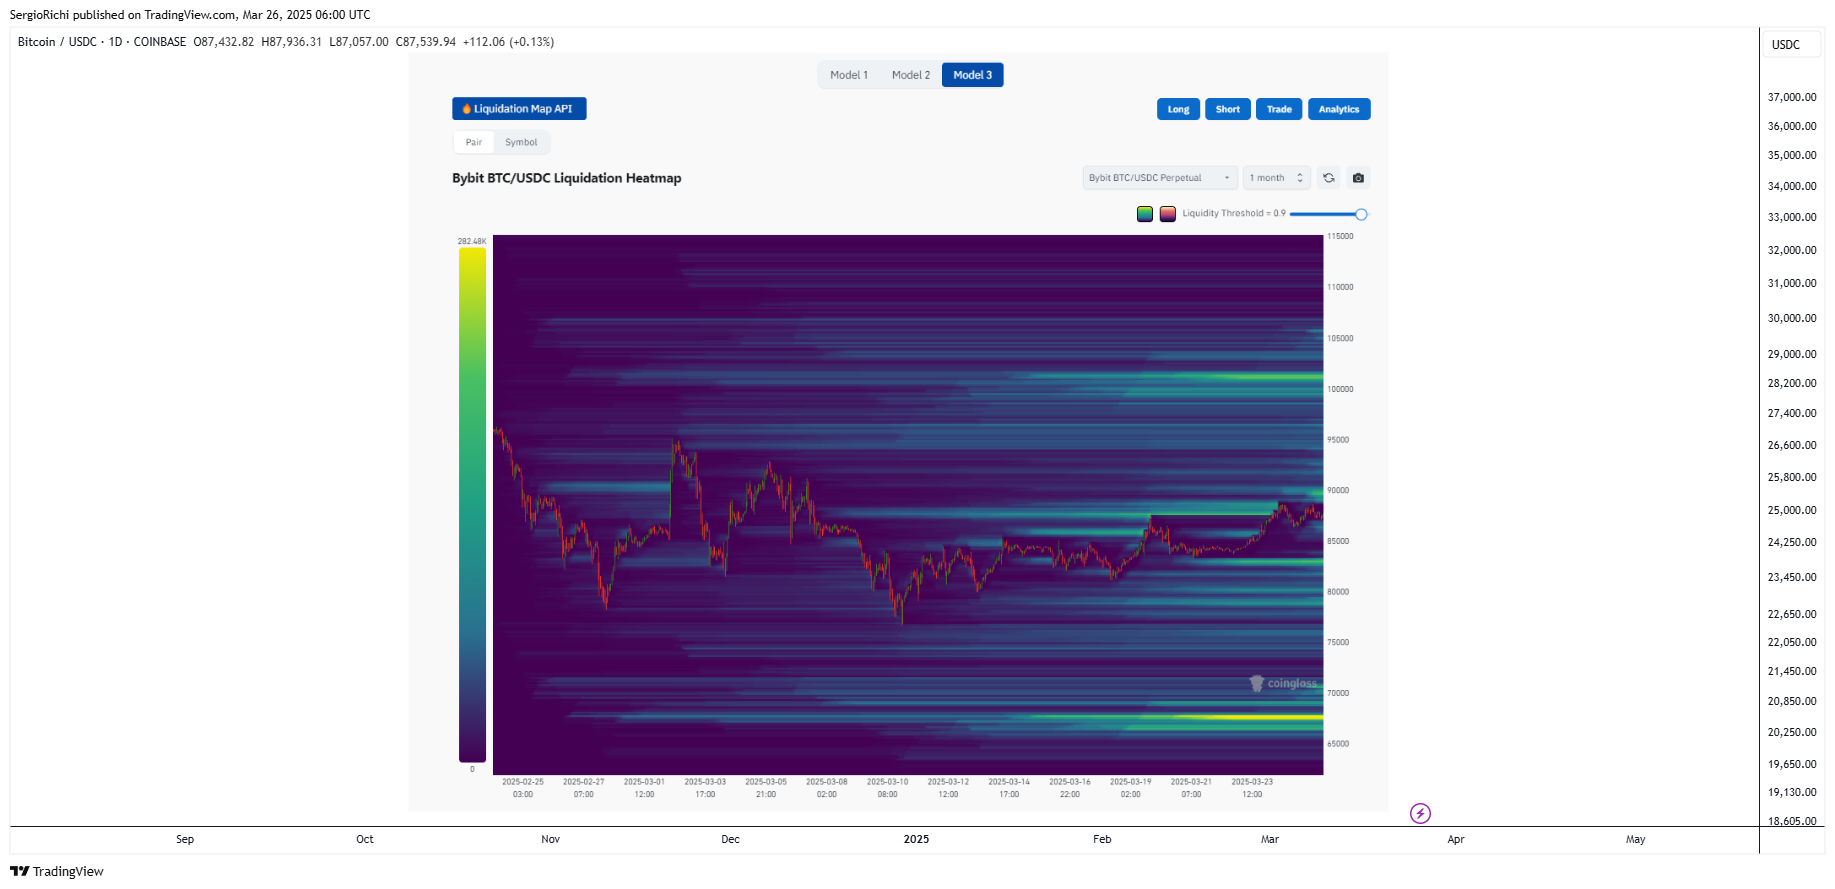Viewport: 1835px width, 889px height.
Task: Click the Liquidity Threshold slider handle
Action: tap(1361, 214)
